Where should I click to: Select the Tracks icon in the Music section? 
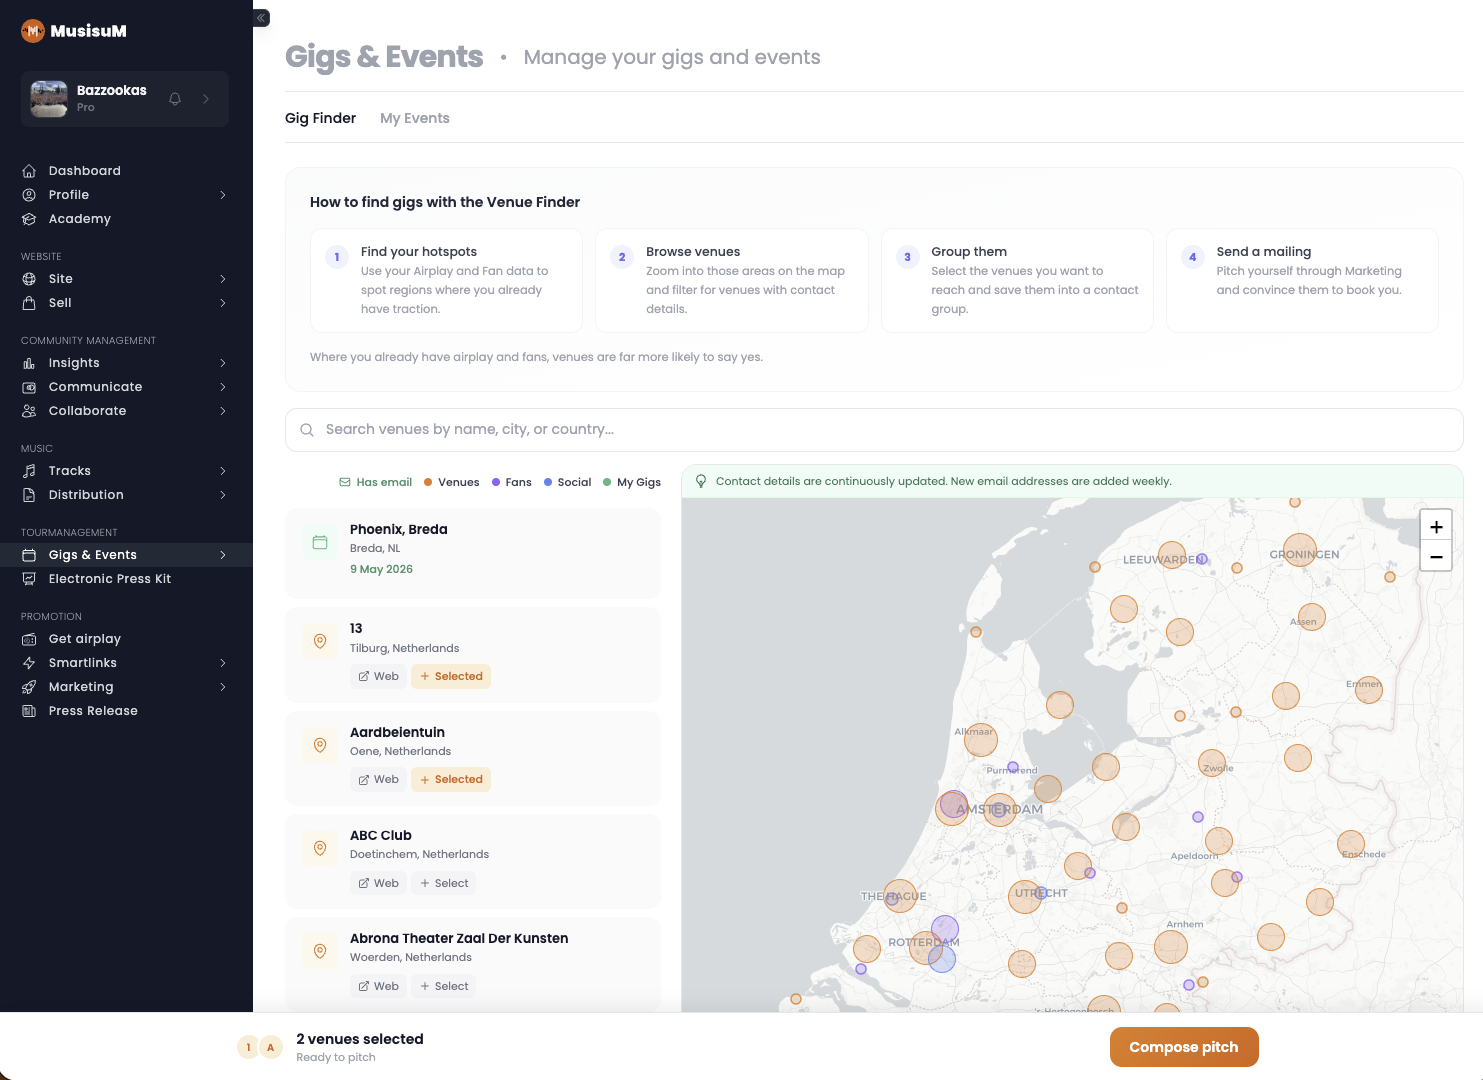[x=31, y=470]
